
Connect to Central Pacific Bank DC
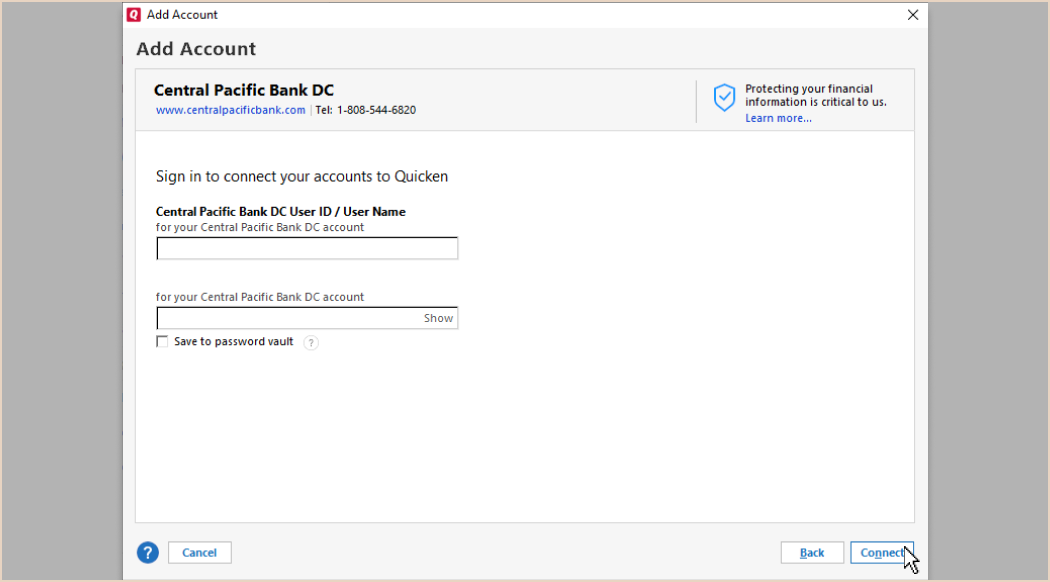coord(882,553)
